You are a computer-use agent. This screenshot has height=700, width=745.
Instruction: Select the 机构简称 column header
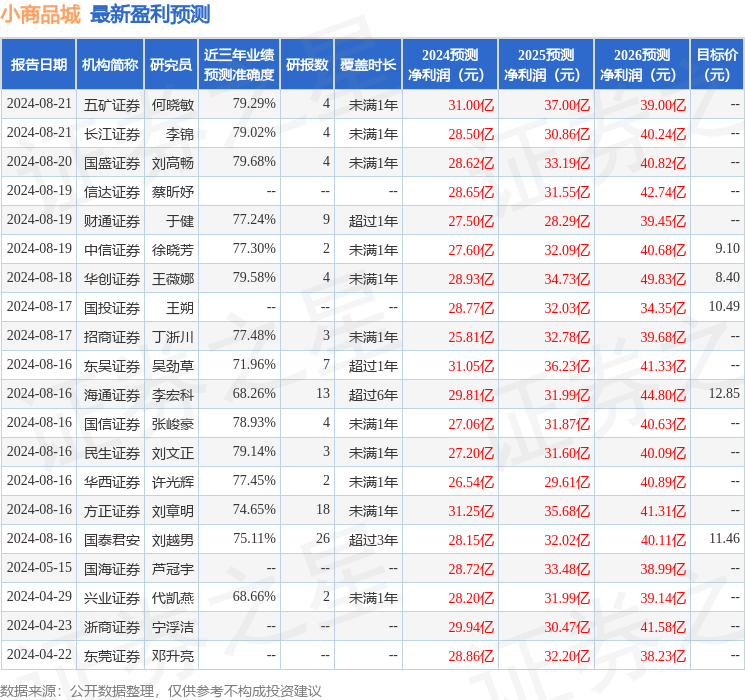click(110, 65)
